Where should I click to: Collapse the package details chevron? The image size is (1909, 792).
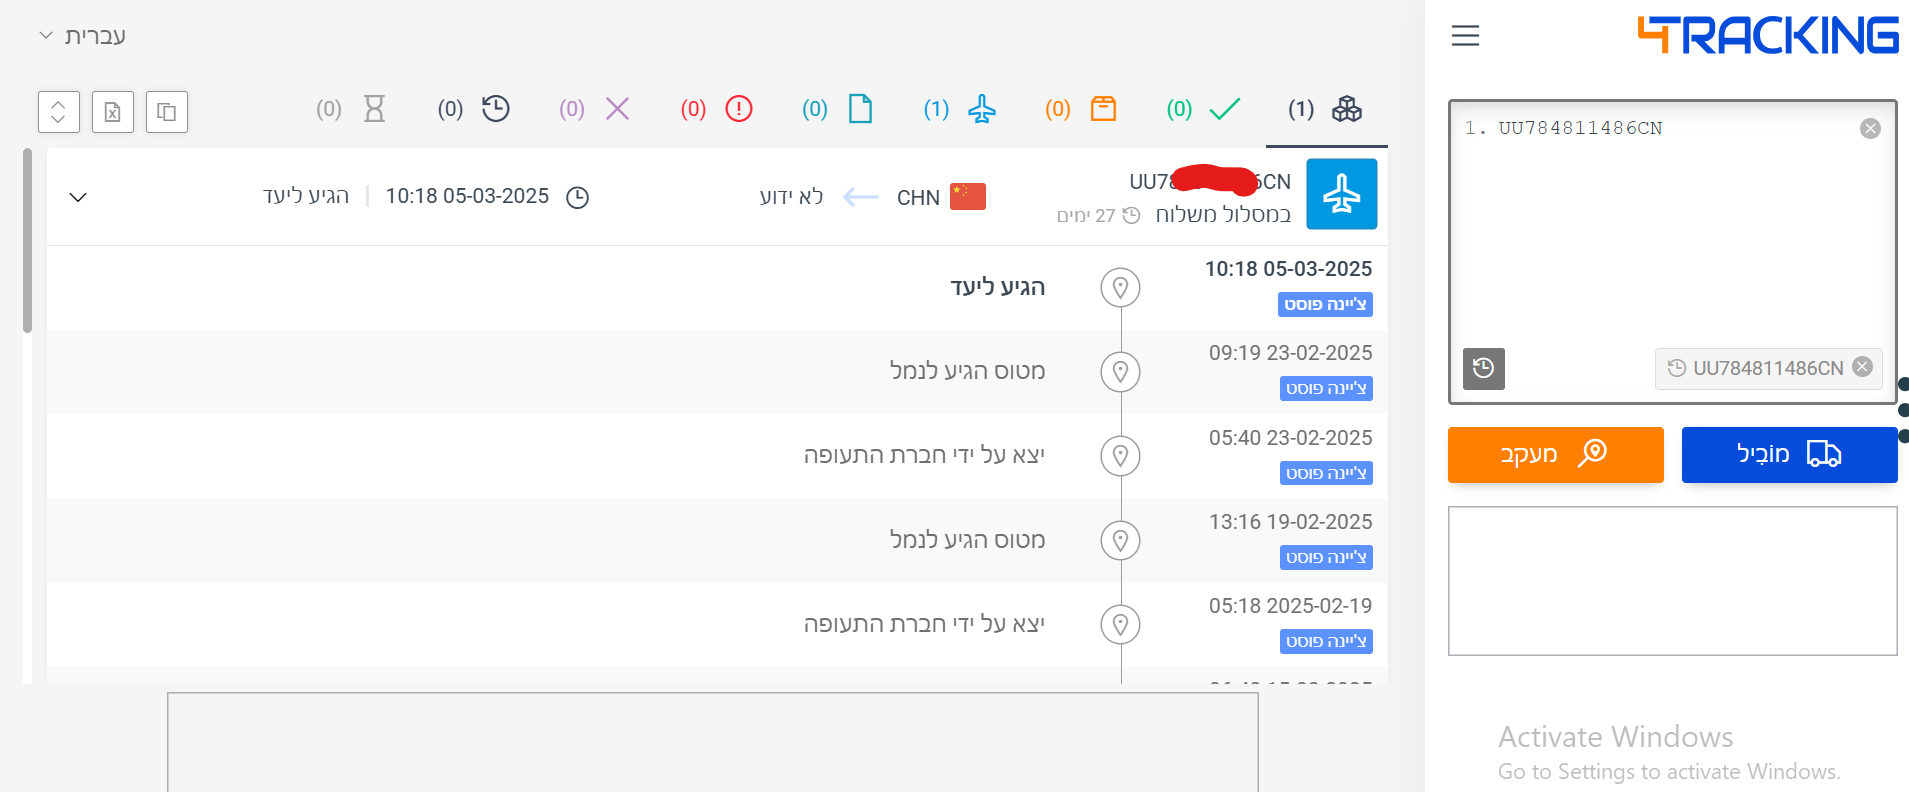pyautogui.click(x=78, y=197)
